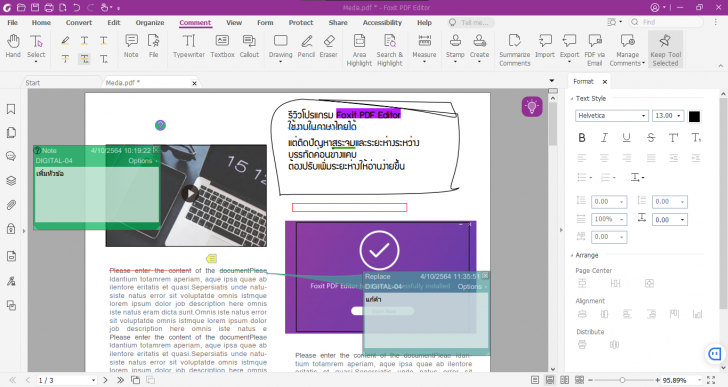Toggle strikethrough text style
Image resolution: width=728 pixels, height=387 pixels.
(651, 138)
